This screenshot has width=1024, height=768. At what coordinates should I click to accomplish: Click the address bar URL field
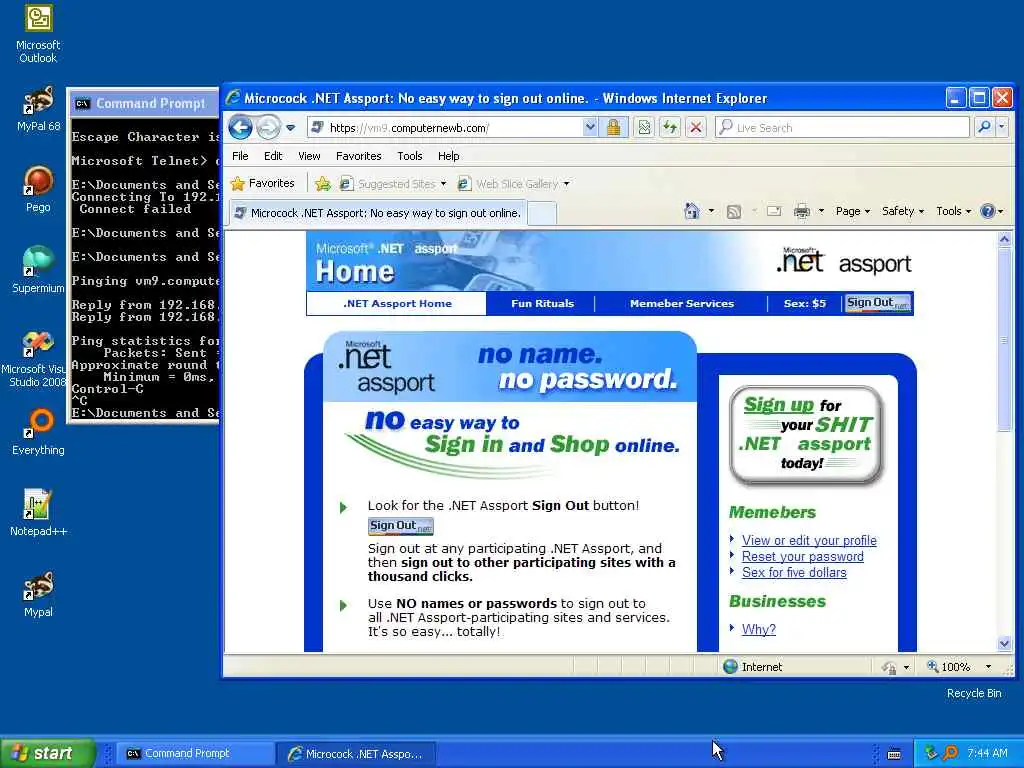445,128
